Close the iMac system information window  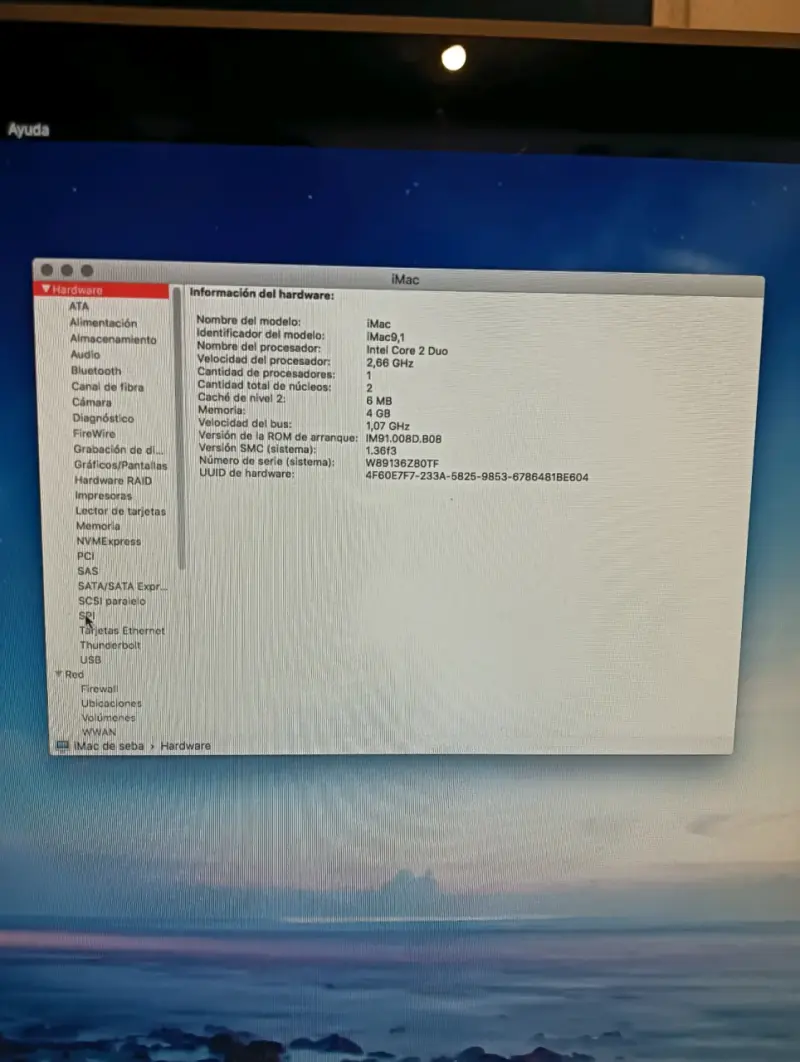point(47,270)
